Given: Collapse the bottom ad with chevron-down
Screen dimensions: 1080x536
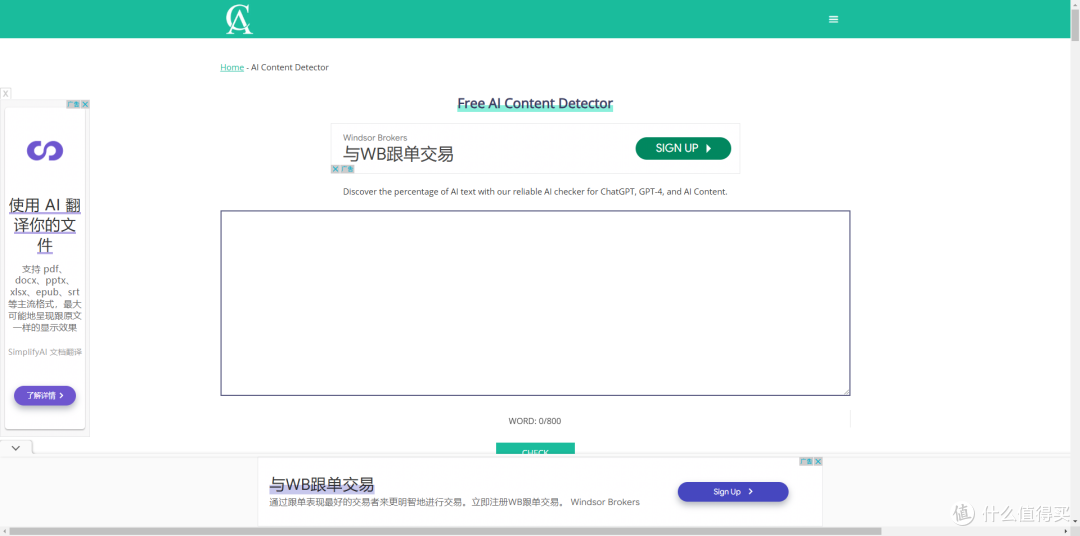Looking at the screenshot, I should [16, 448].
